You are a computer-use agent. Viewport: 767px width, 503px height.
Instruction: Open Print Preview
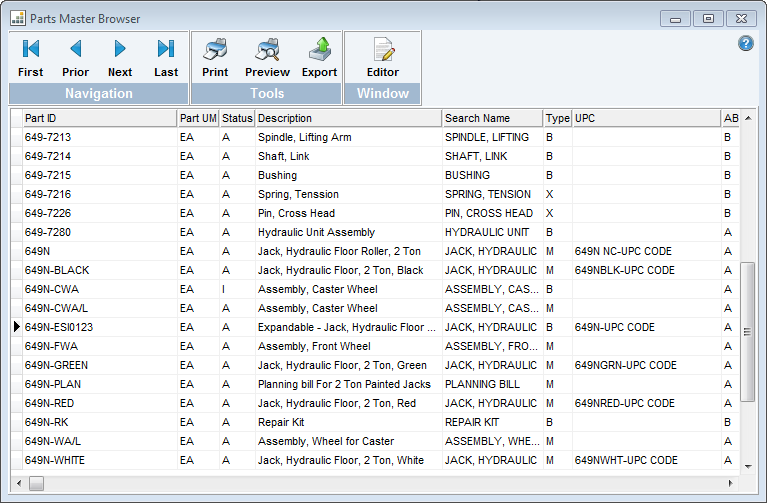point(267,58)
